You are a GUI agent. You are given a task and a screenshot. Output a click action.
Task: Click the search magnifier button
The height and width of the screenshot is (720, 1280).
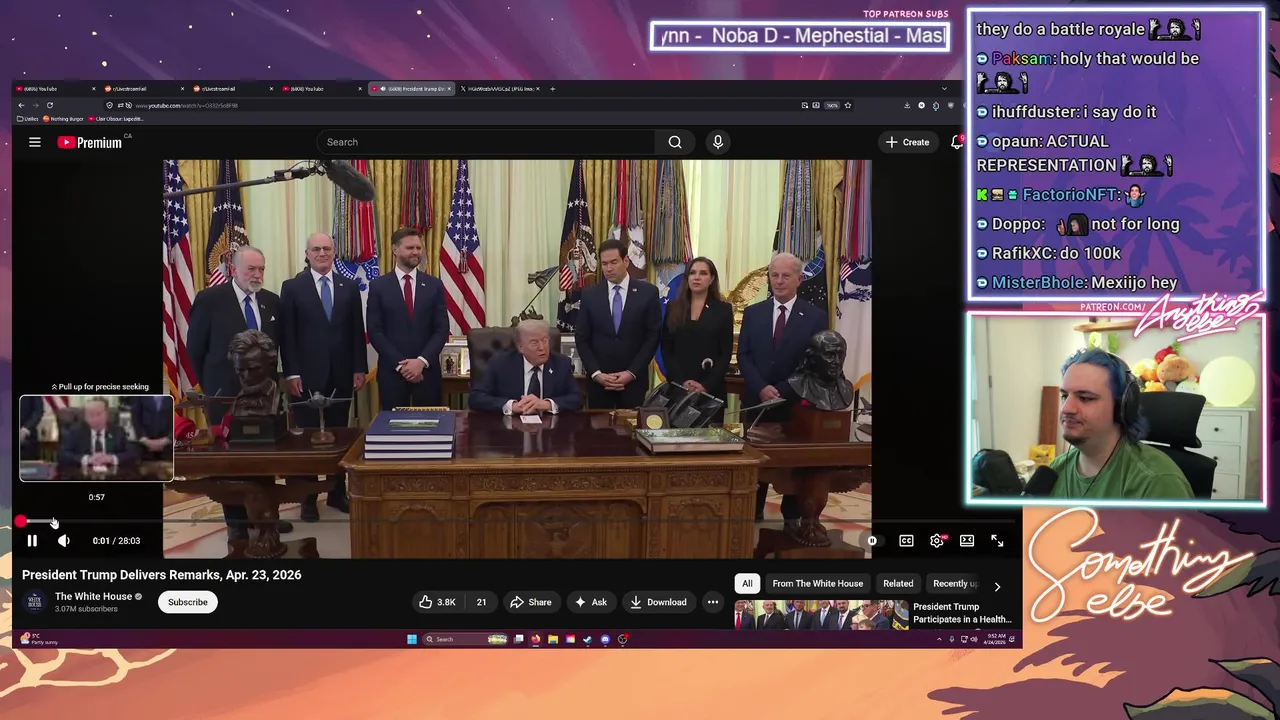(x=675, y=142)
